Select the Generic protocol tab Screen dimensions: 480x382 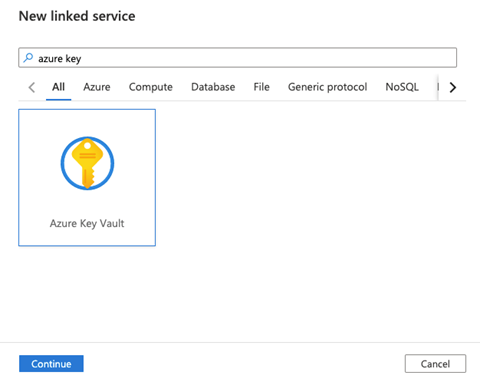tap(327, 87)
